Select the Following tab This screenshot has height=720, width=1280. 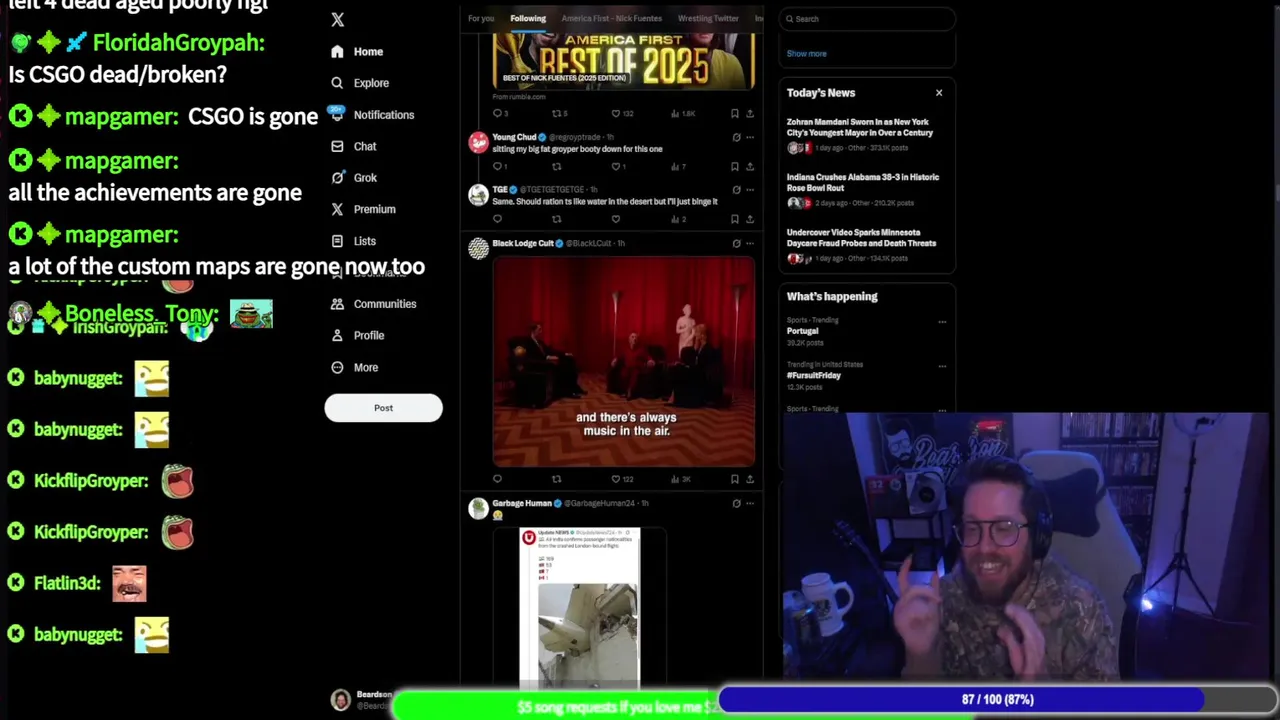point(528,18)
